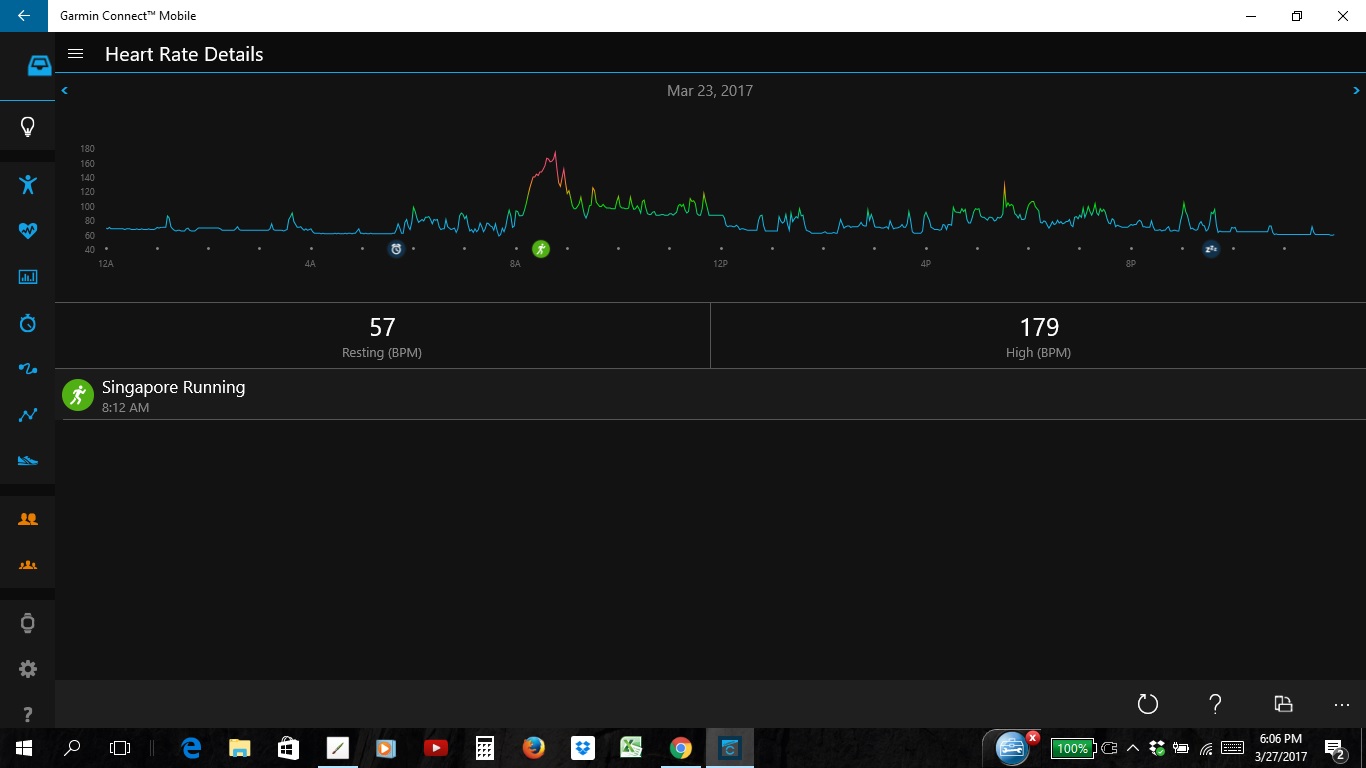This screenshot has width=1366, height=768.
Task: Click the copy pages icon in bottom bar
Action: 1283,704
